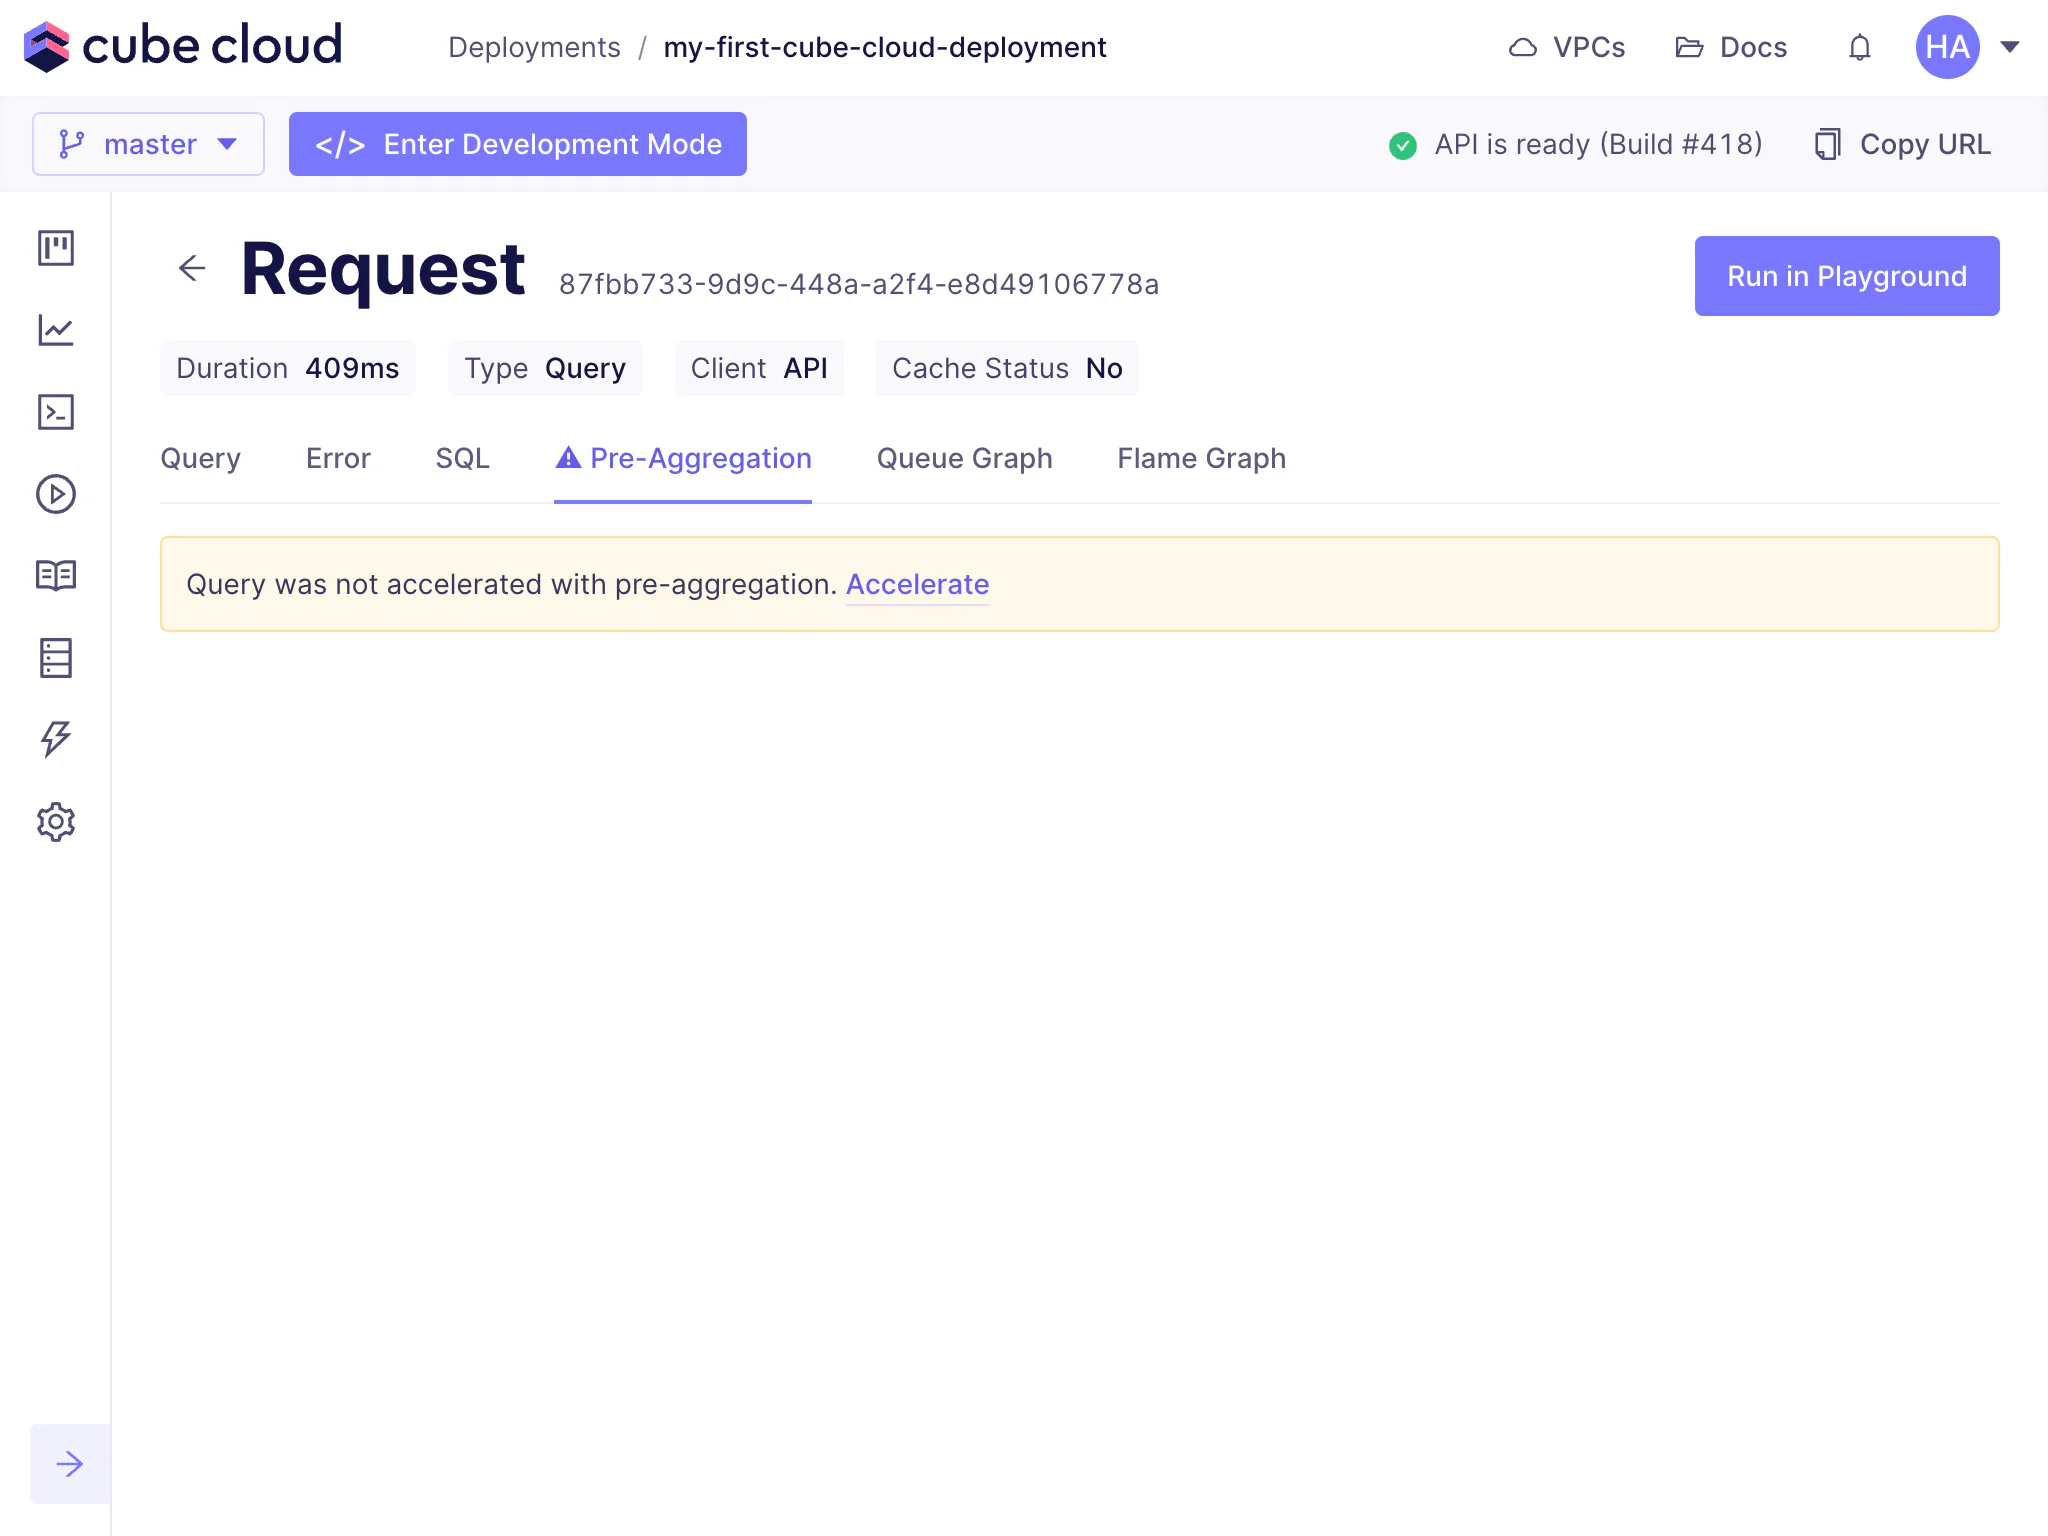This screenshot has width=2048, height=1536.
Task: Click the Accelerate link
Action: tap(917, 584)
